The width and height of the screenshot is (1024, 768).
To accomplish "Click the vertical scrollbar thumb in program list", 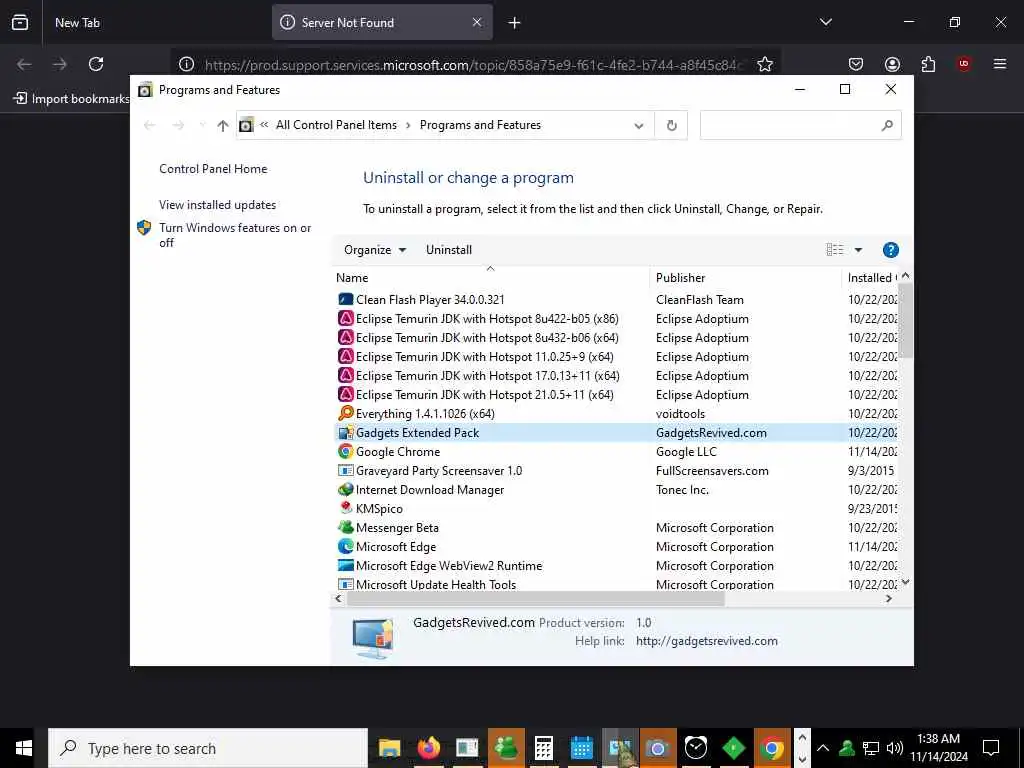I will tap(905, 321).
